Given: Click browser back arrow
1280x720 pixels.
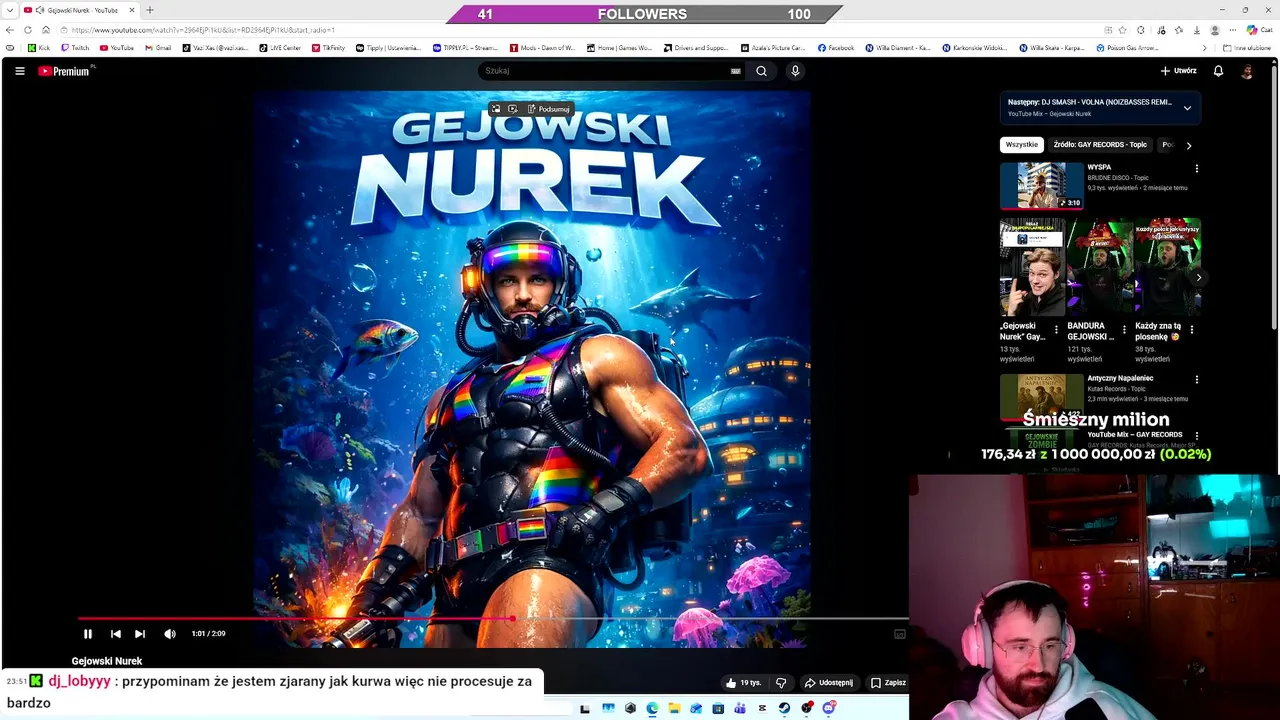Looking at the screenshot, I should coord(10,30).
